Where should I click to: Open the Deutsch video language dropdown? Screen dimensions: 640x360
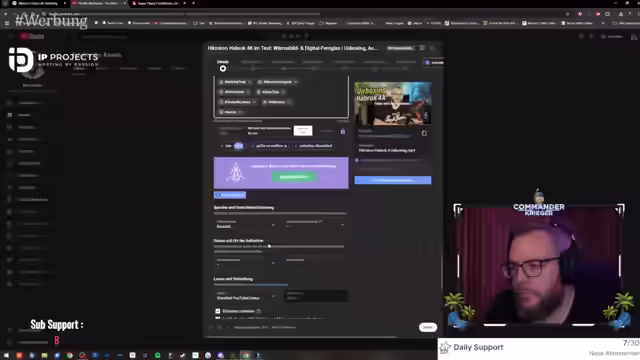pos(246,224)
